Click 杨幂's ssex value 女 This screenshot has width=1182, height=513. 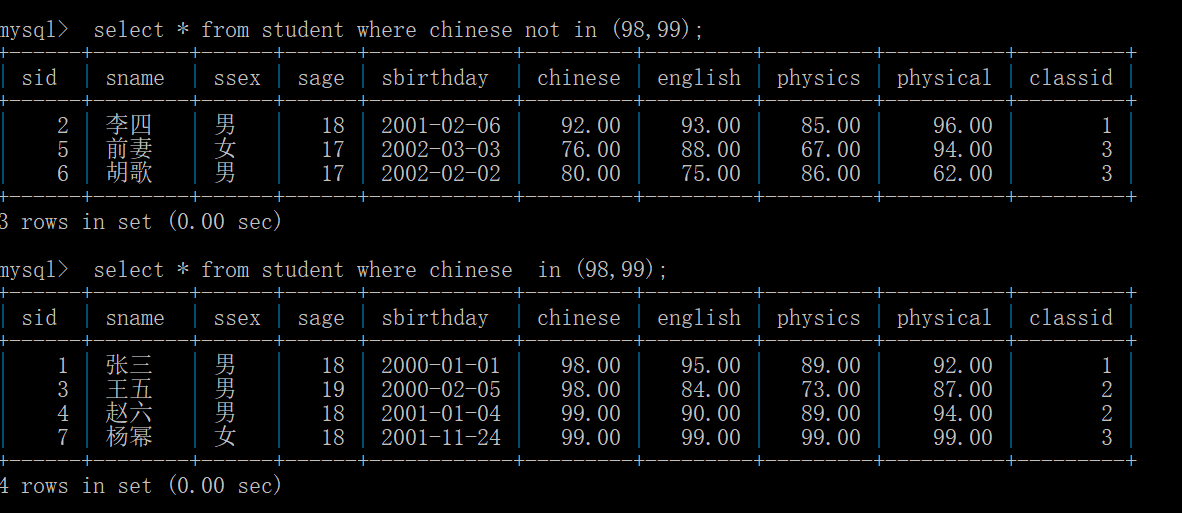(225, 437)
